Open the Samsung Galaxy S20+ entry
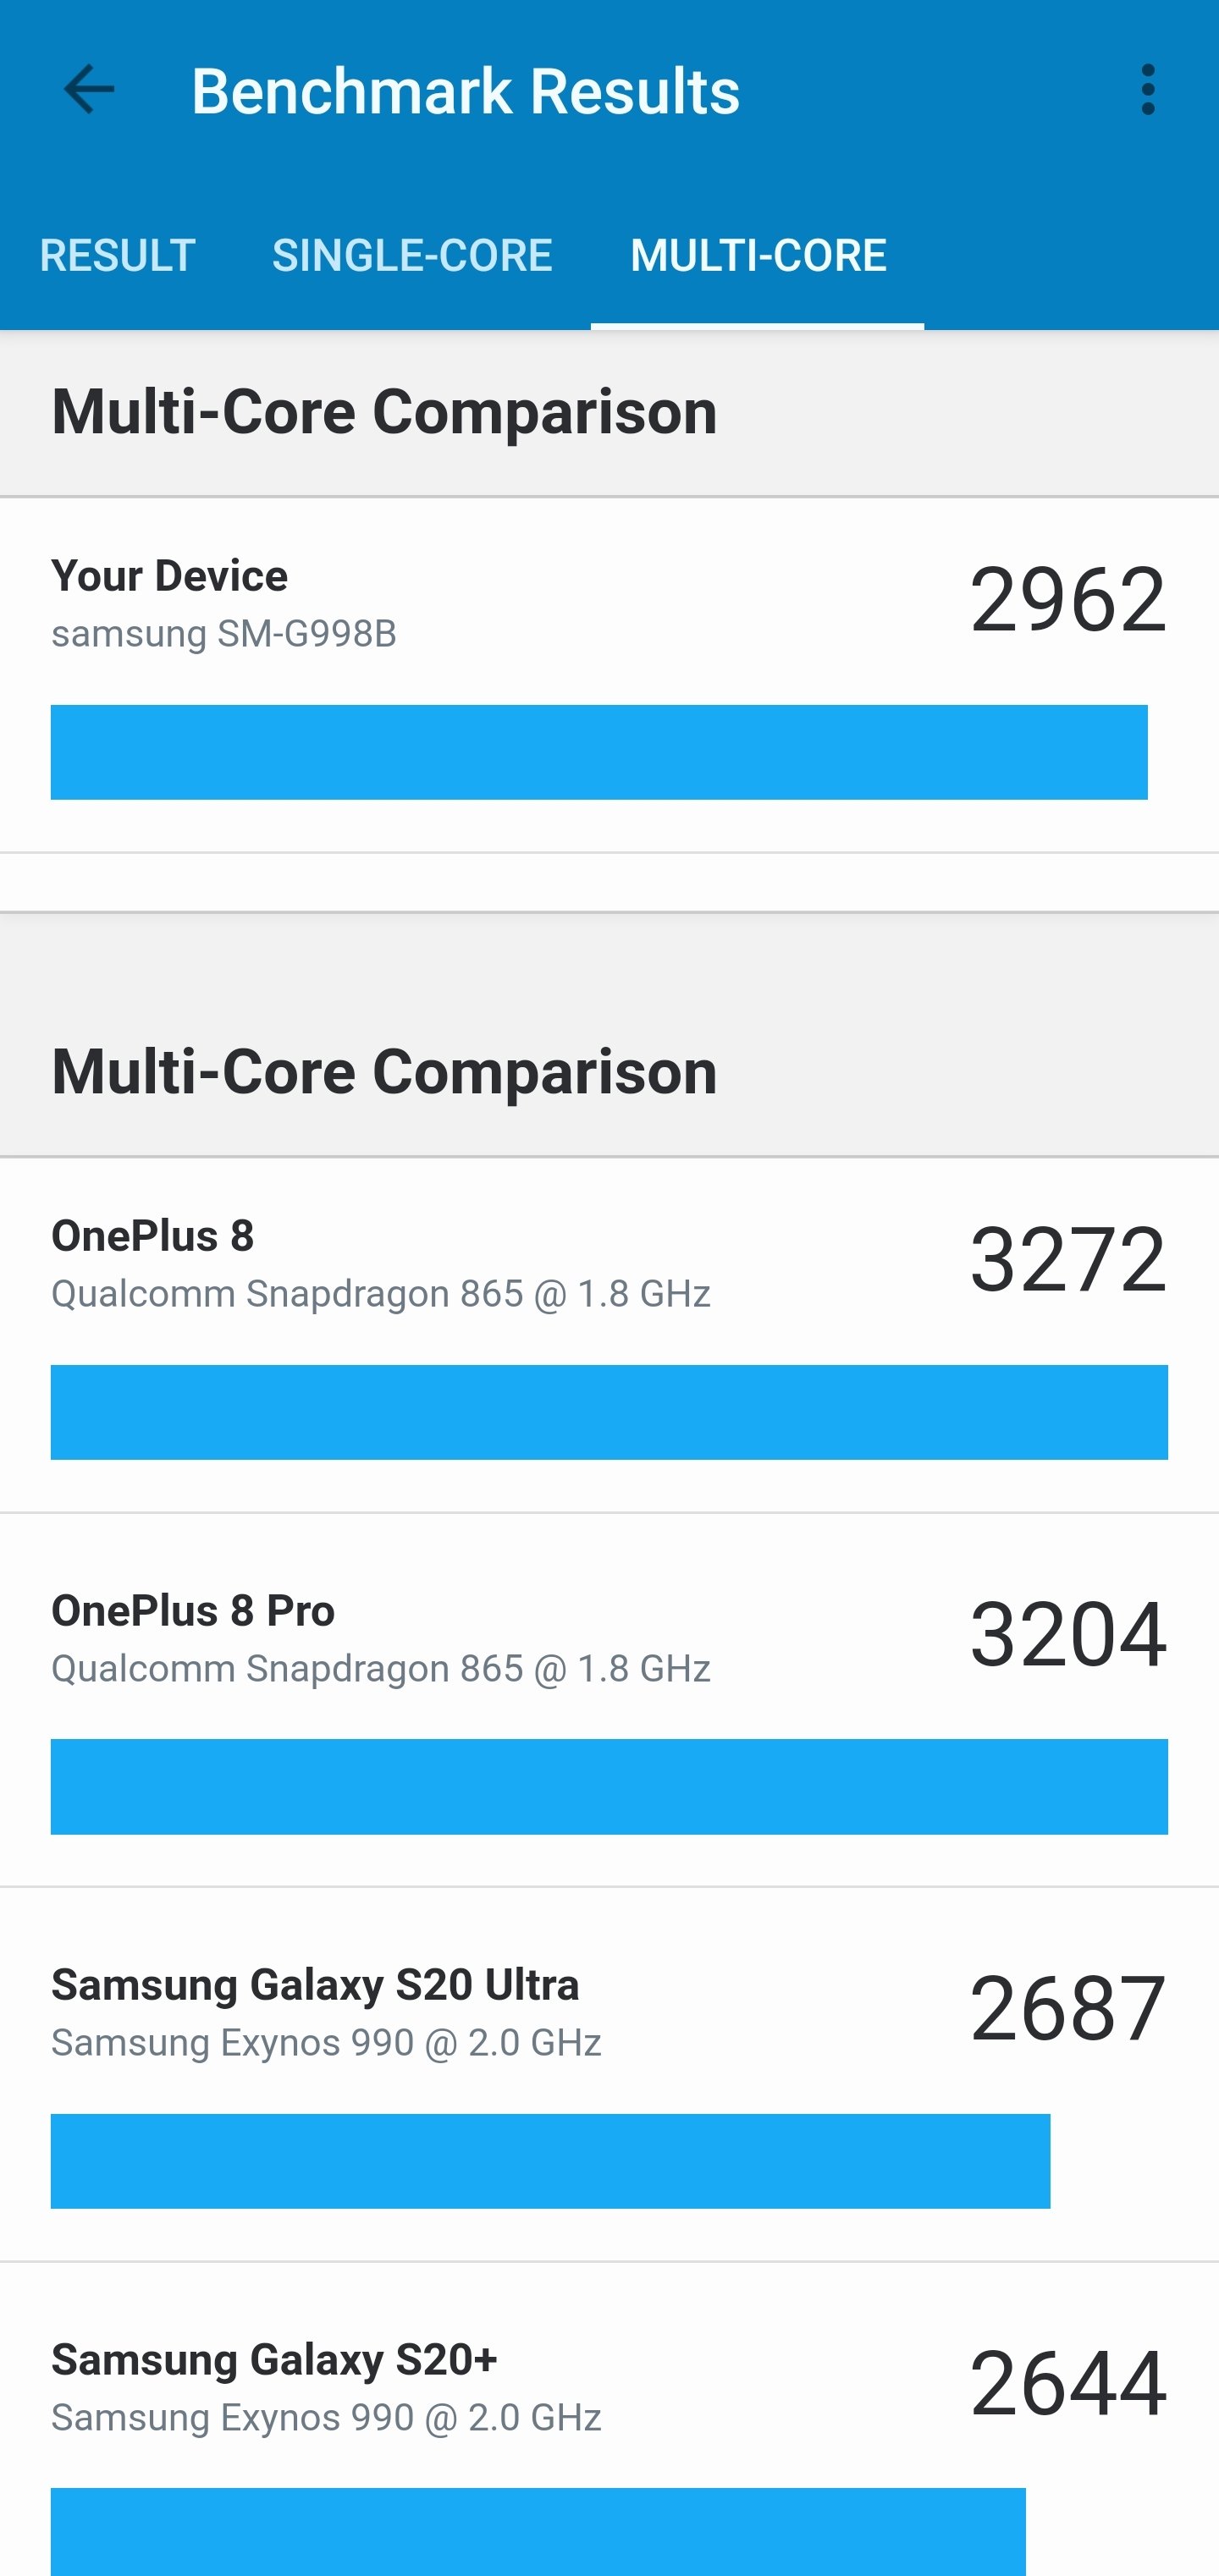1219x2576 pixels. (274, 2360)
